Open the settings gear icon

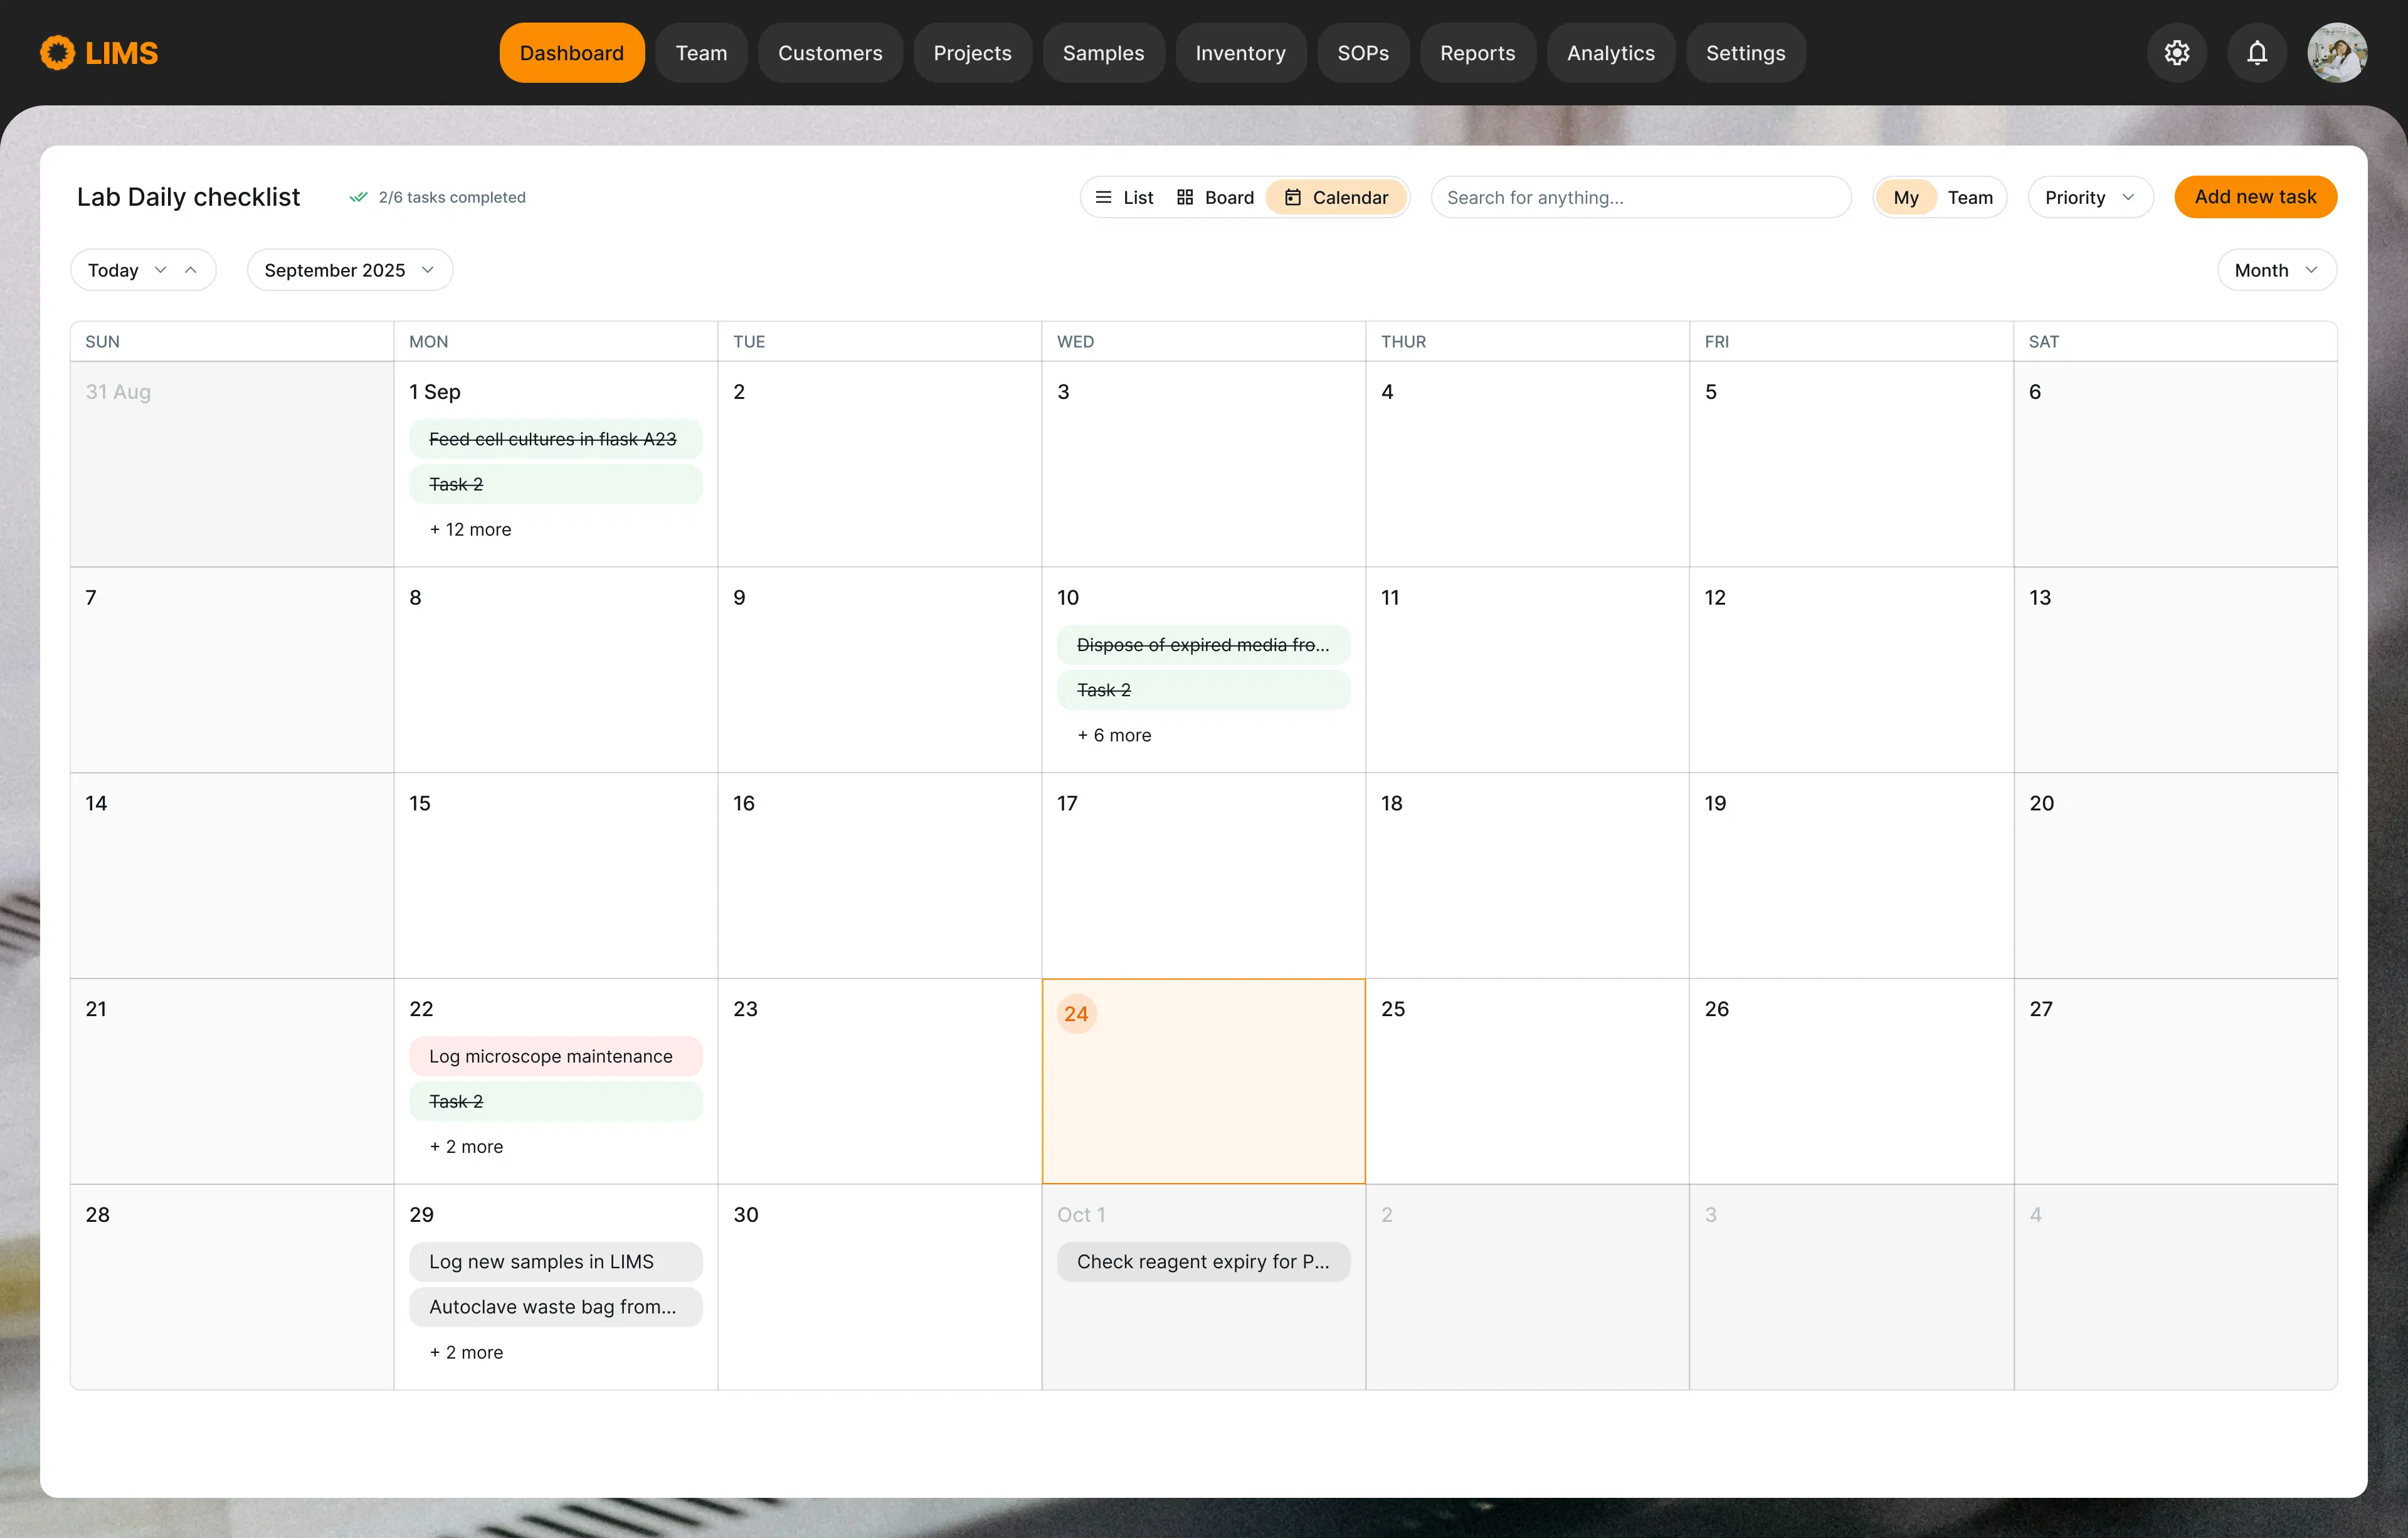tap(2176, 53)
